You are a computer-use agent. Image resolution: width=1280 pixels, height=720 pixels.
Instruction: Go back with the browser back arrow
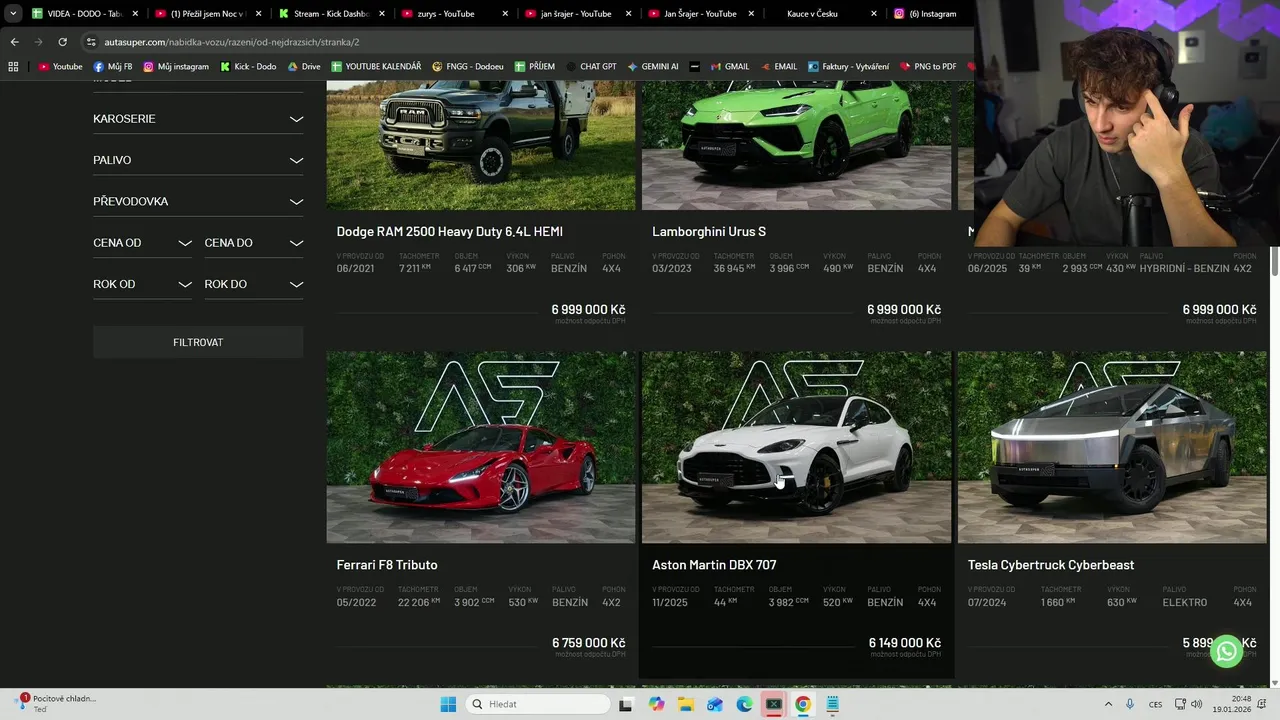tap(14, 42)
